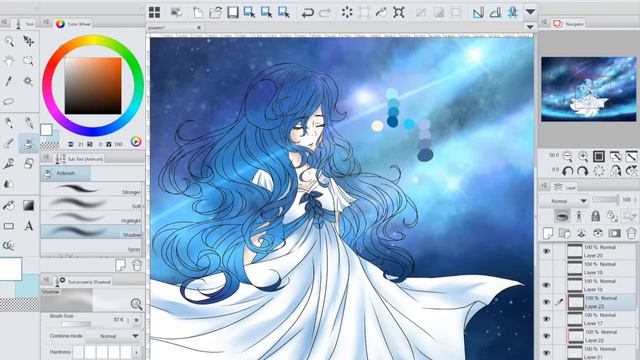Select the Gradient tool
The image size is (640, 360).
point(28,205)
